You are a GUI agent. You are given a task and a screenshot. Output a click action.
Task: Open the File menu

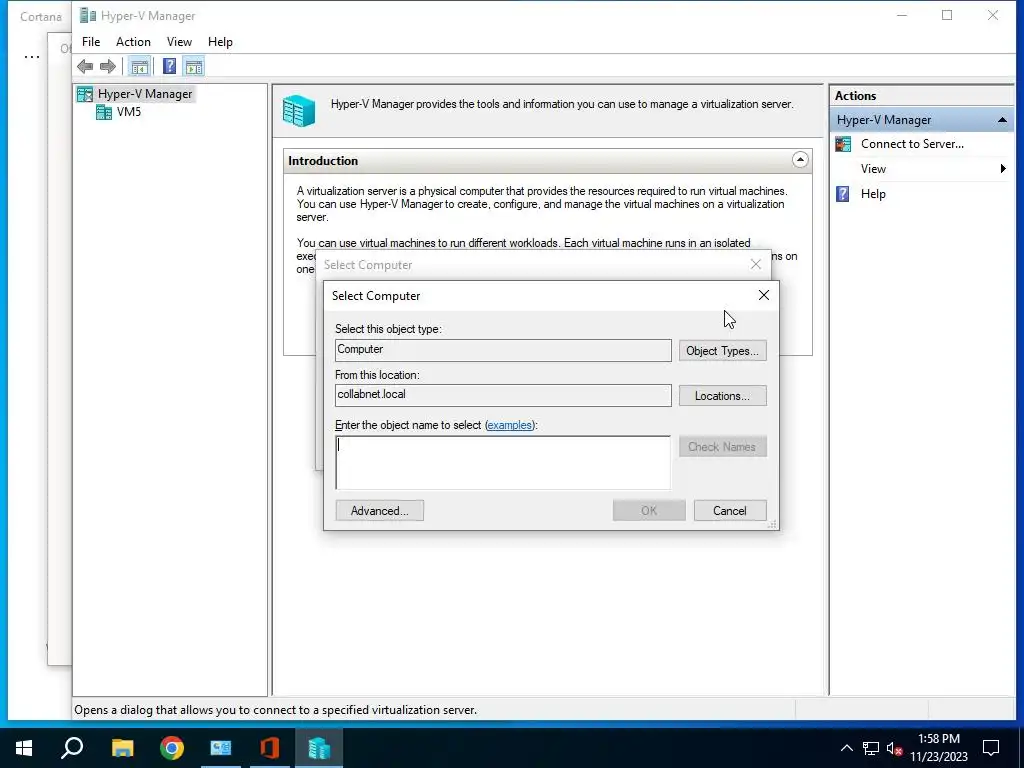[x=91, y=42]
